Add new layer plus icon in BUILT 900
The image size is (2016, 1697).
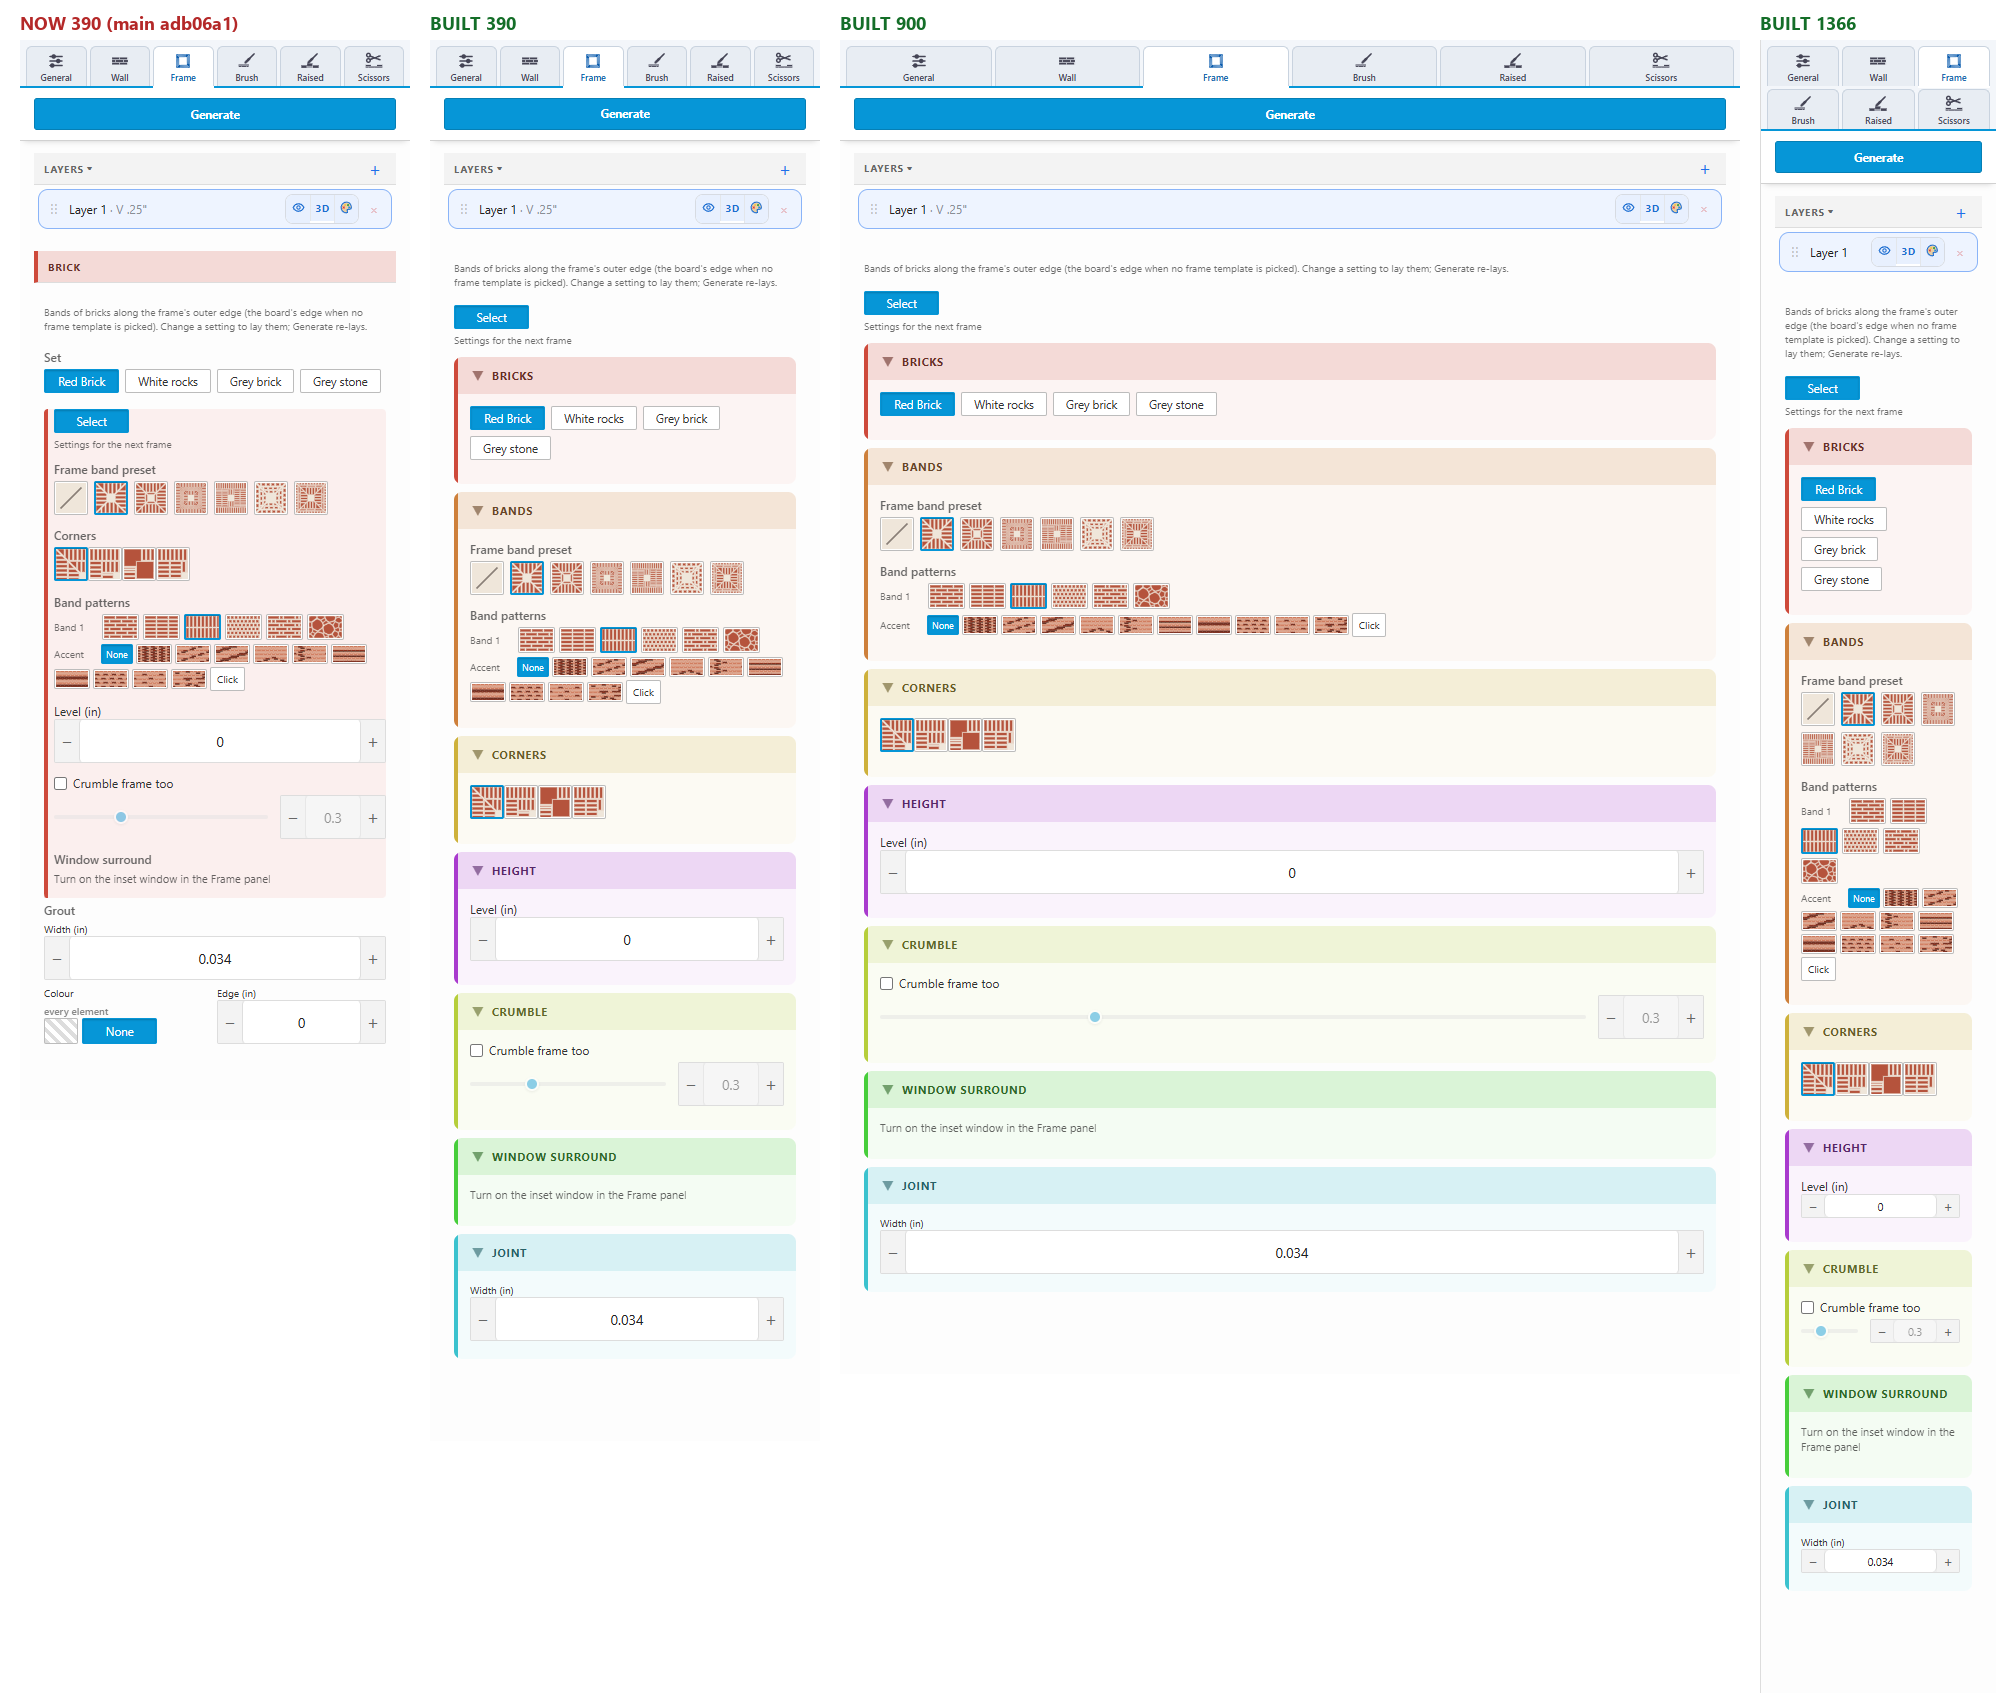[1705, 170]
